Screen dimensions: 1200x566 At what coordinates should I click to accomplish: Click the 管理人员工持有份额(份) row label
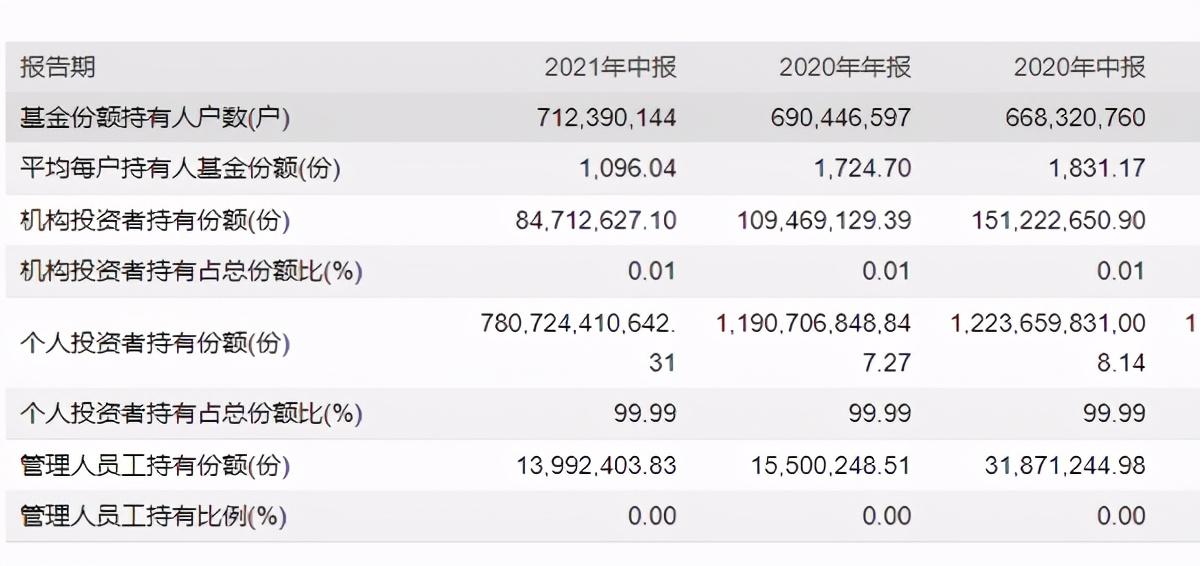[x=155, y=466]
